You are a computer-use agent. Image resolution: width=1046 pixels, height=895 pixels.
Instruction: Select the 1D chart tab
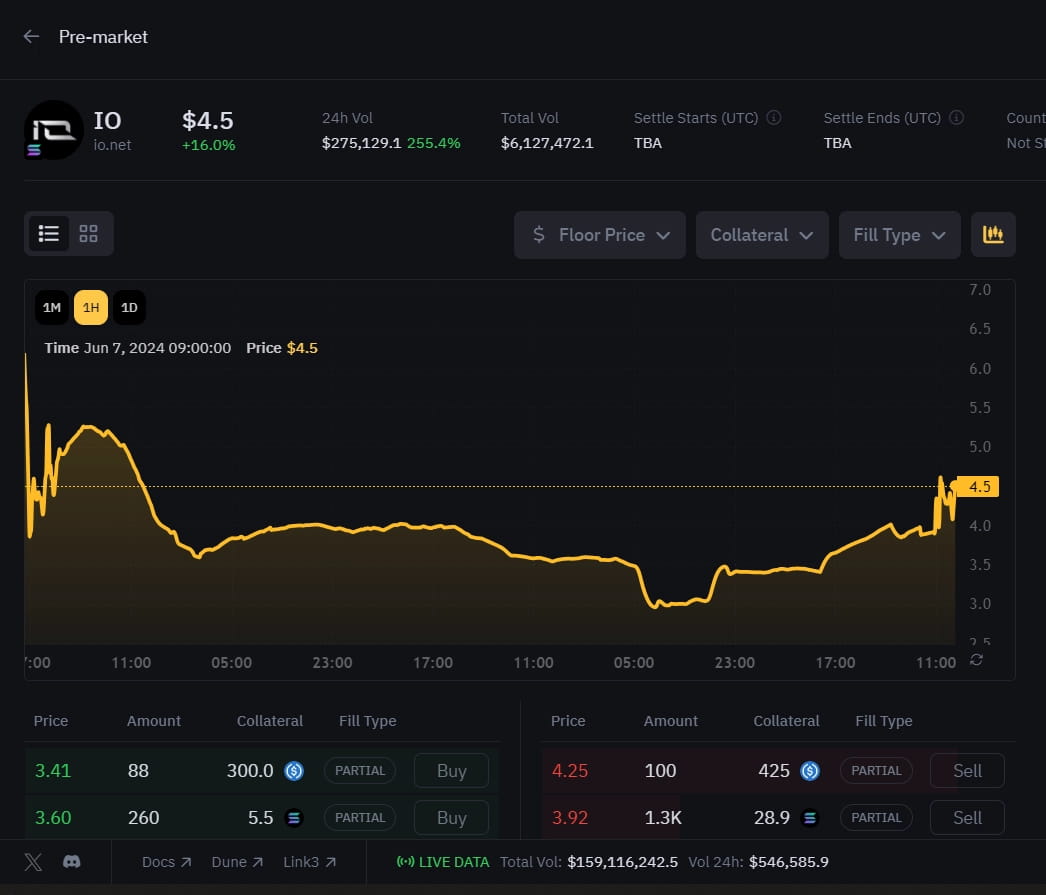click(x=129, y=308)
